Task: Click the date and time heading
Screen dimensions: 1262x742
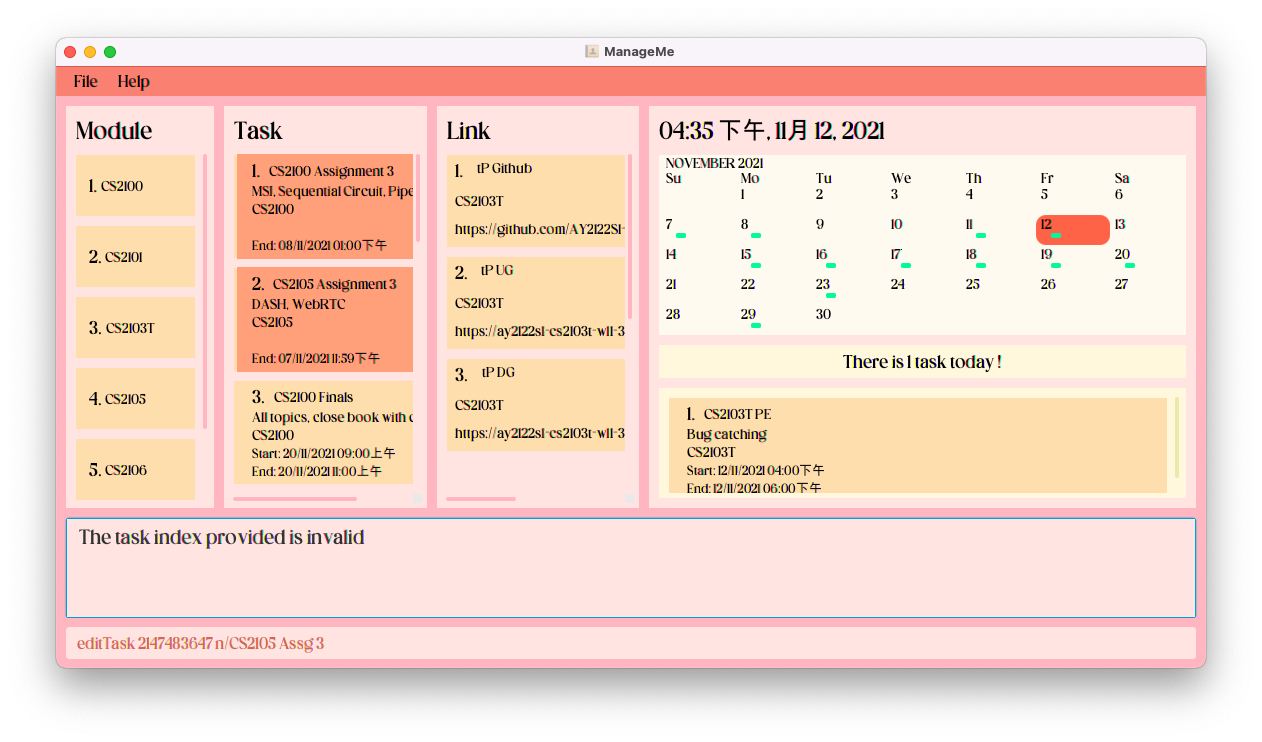Action: pyautogui.click(x=772, y=131)
